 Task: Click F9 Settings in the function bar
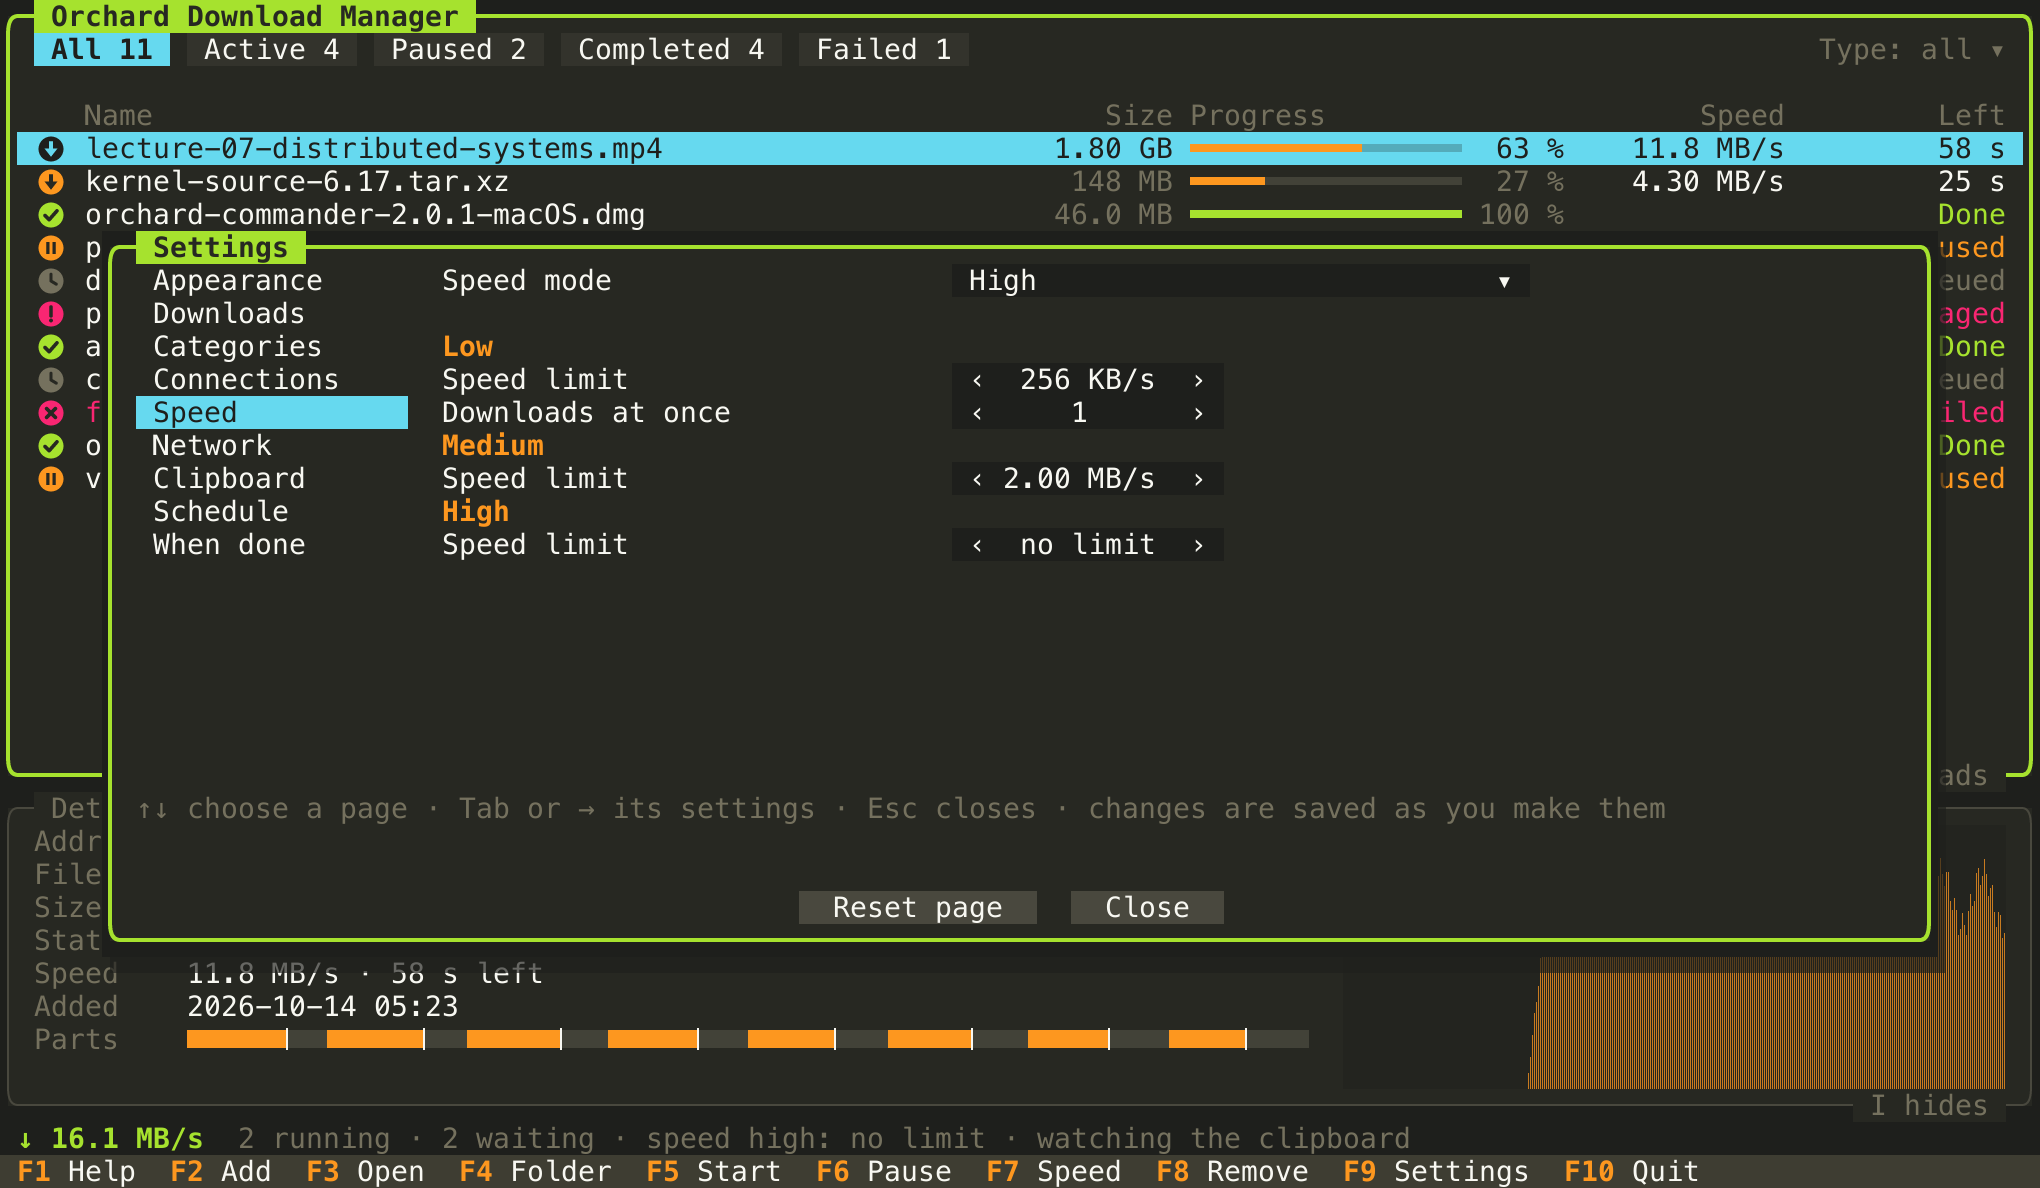1436,1172
